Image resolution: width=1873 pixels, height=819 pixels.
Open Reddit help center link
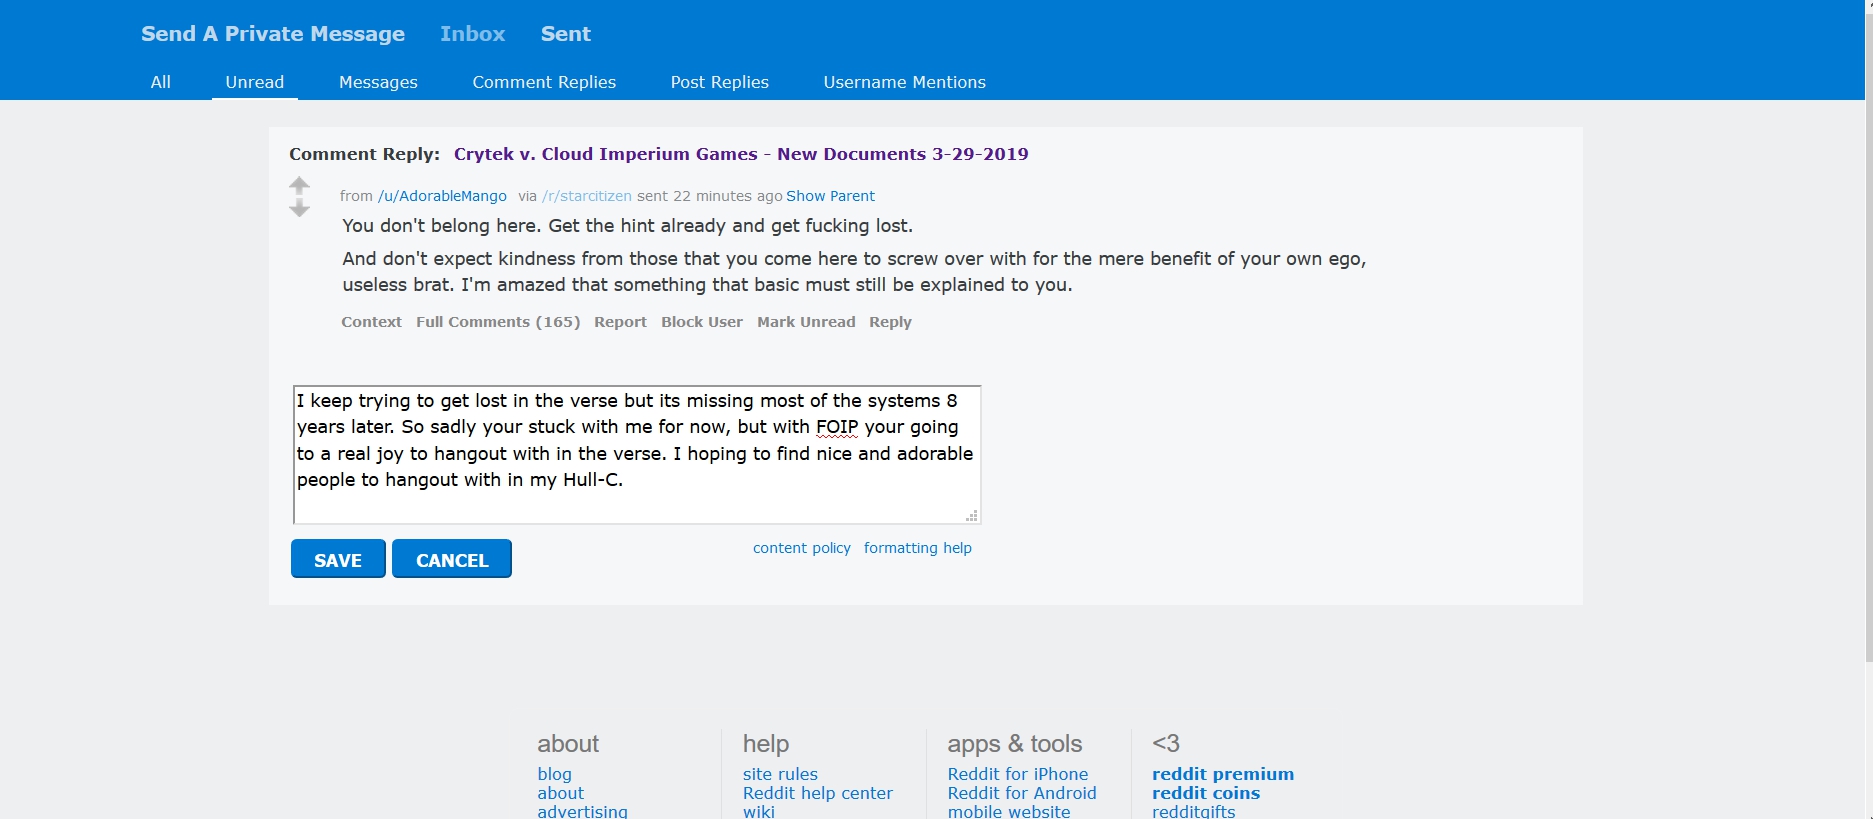tap(818, 793)
